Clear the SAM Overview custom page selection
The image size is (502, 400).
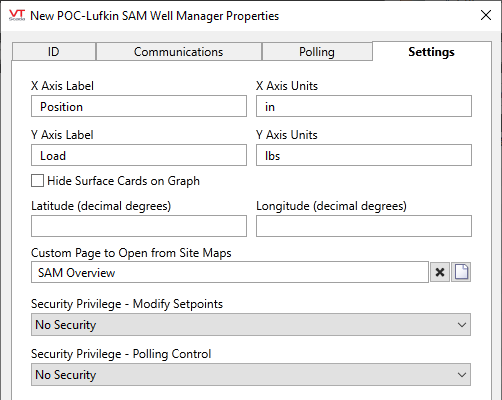pos(440,272)
